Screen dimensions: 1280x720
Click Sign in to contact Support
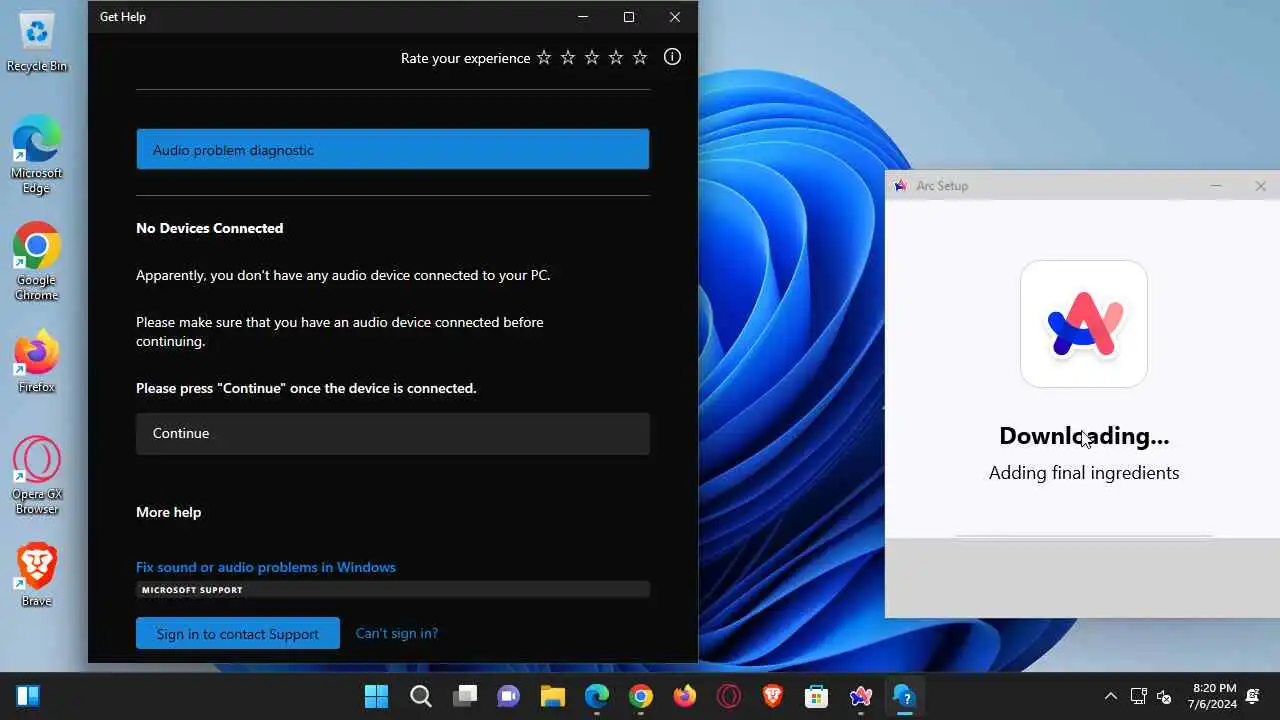click(x=238, y=633)
